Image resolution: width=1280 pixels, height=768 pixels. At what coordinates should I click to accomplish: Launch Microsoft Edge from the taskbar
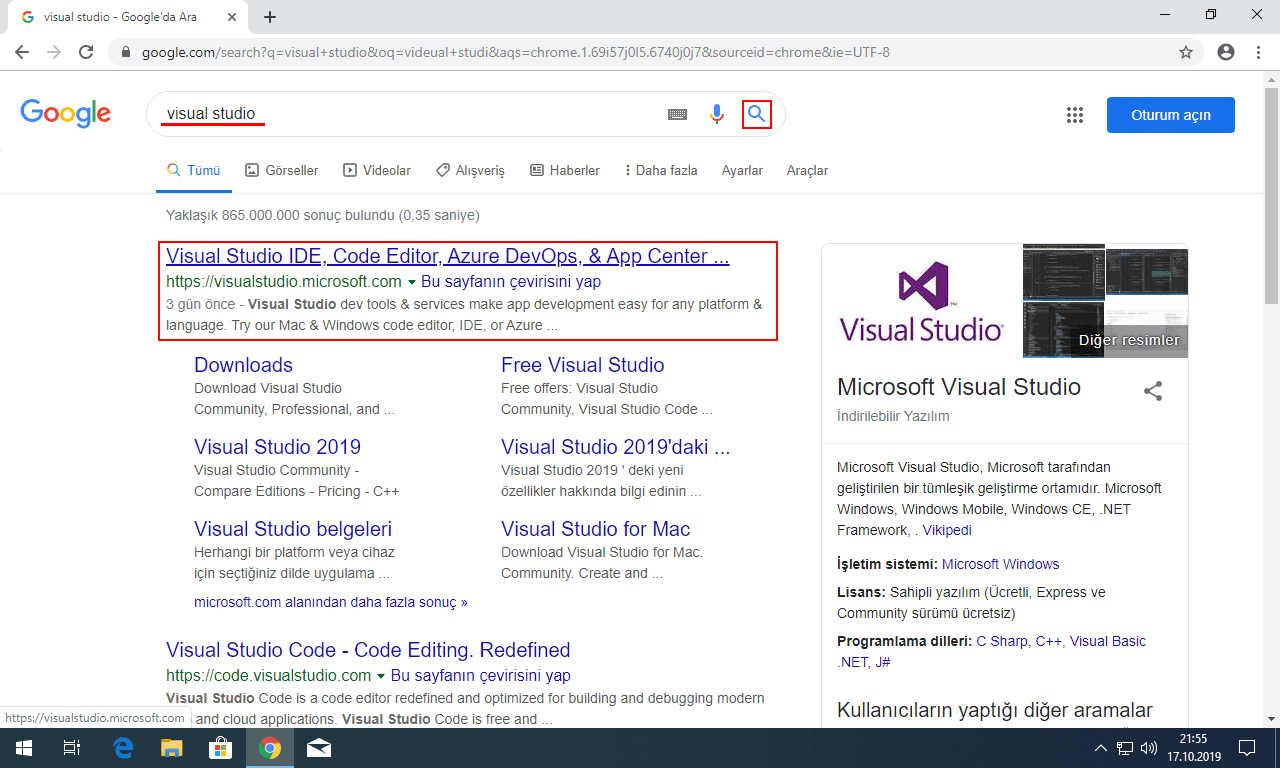pyautogui.click(x=124, y=748)
